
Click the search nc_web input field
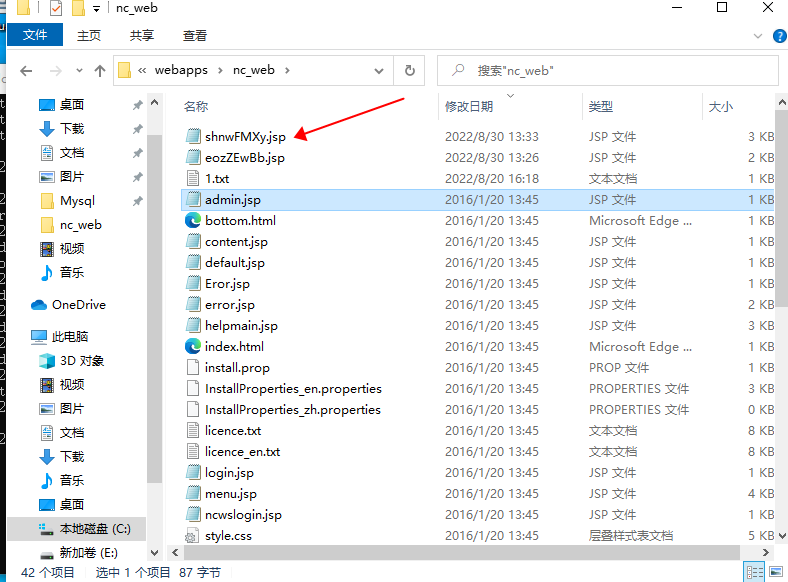pos(608,70)
